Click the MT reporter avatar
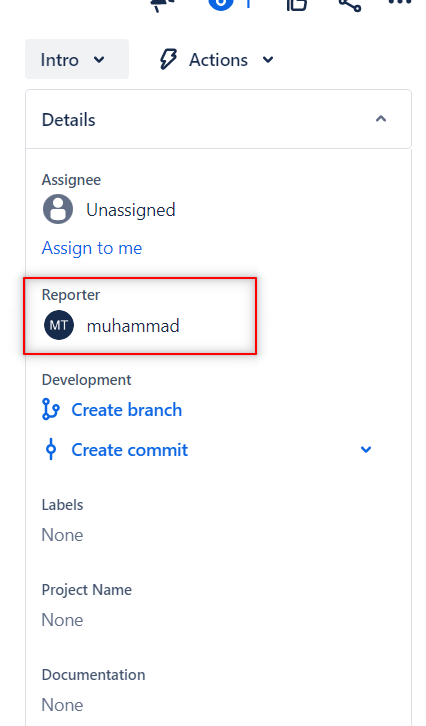Screen dimensions: 426x726 click(x=59, y=325)
